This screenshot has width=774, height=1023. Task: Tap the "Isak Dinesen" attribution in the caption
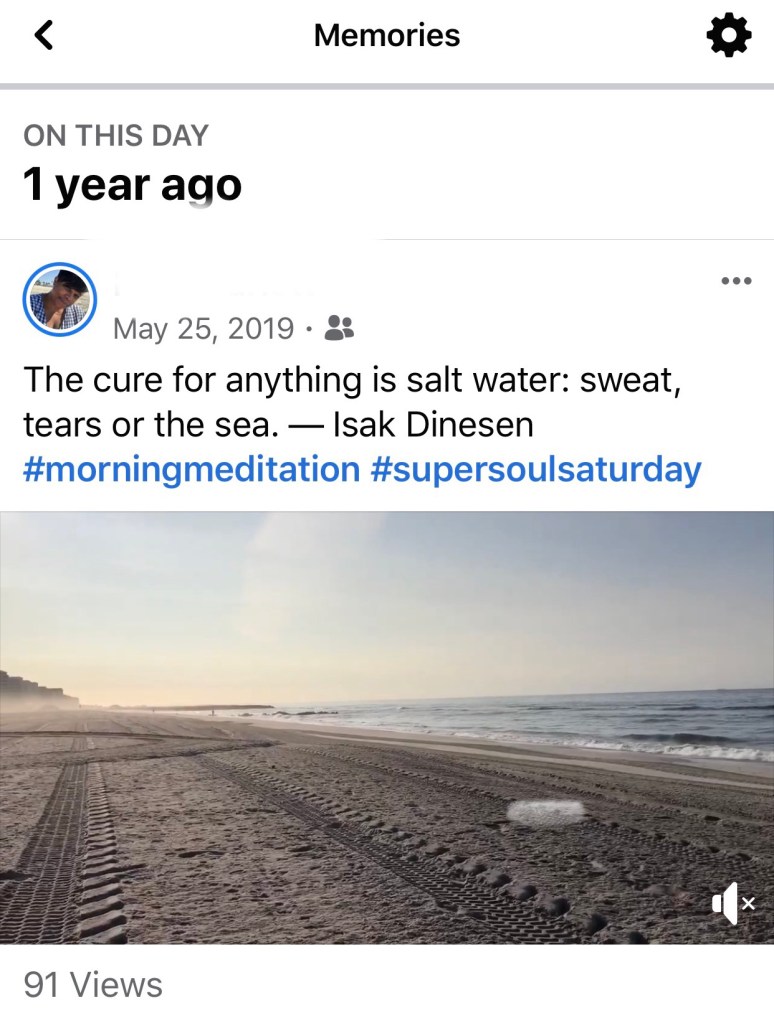(433, 425)
